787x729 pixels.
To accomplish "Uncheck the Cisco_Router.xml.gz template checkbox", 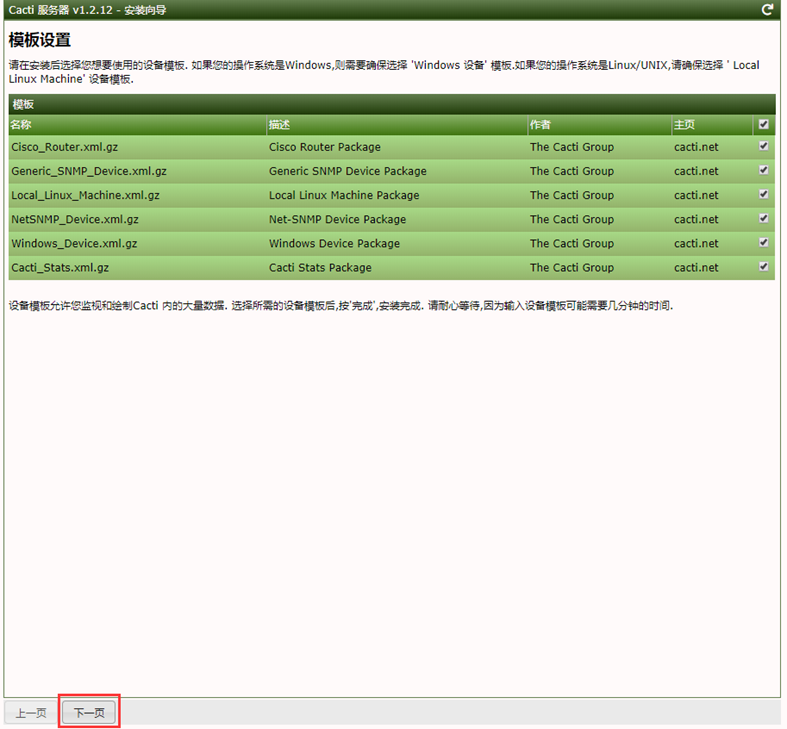I will tap(763, 146).
